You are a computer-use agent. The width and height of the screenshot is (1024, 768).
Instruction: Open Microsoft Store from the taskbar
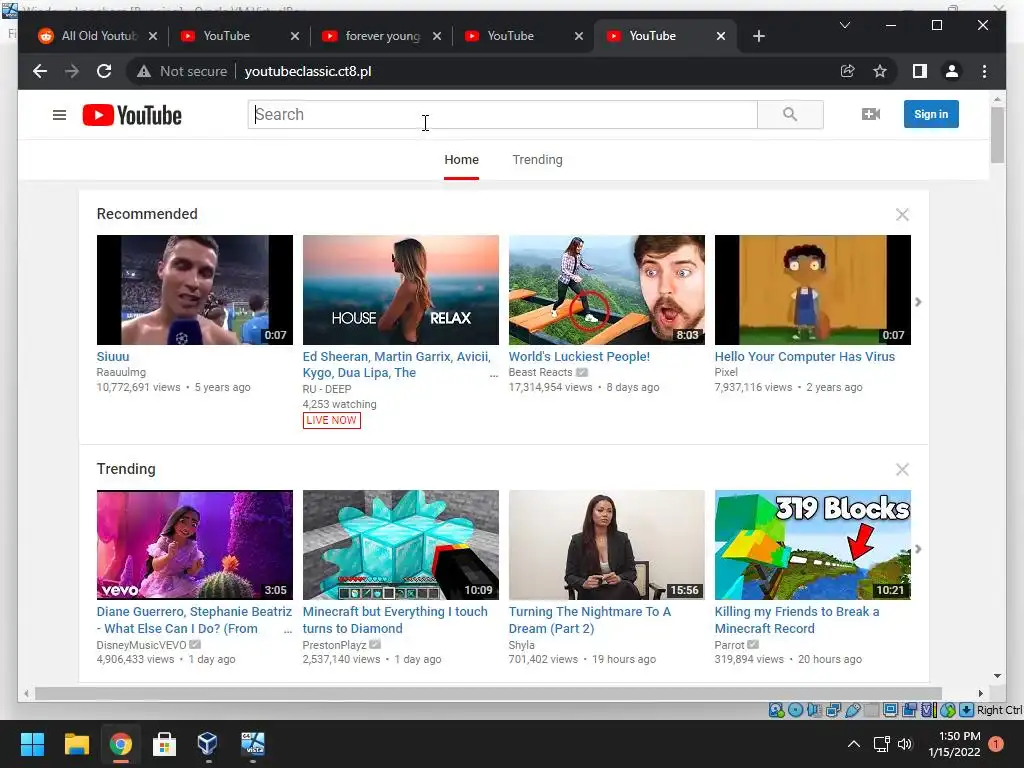165,744
